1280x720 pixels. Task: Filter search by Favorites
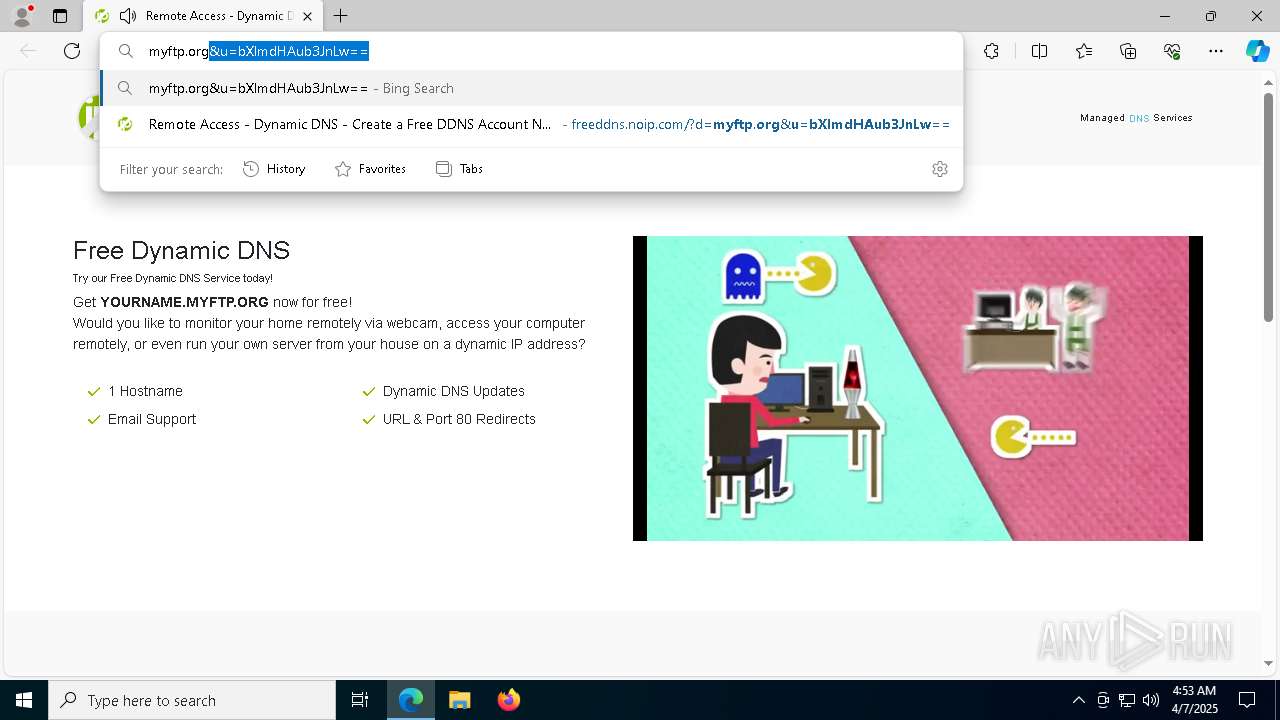370,169
